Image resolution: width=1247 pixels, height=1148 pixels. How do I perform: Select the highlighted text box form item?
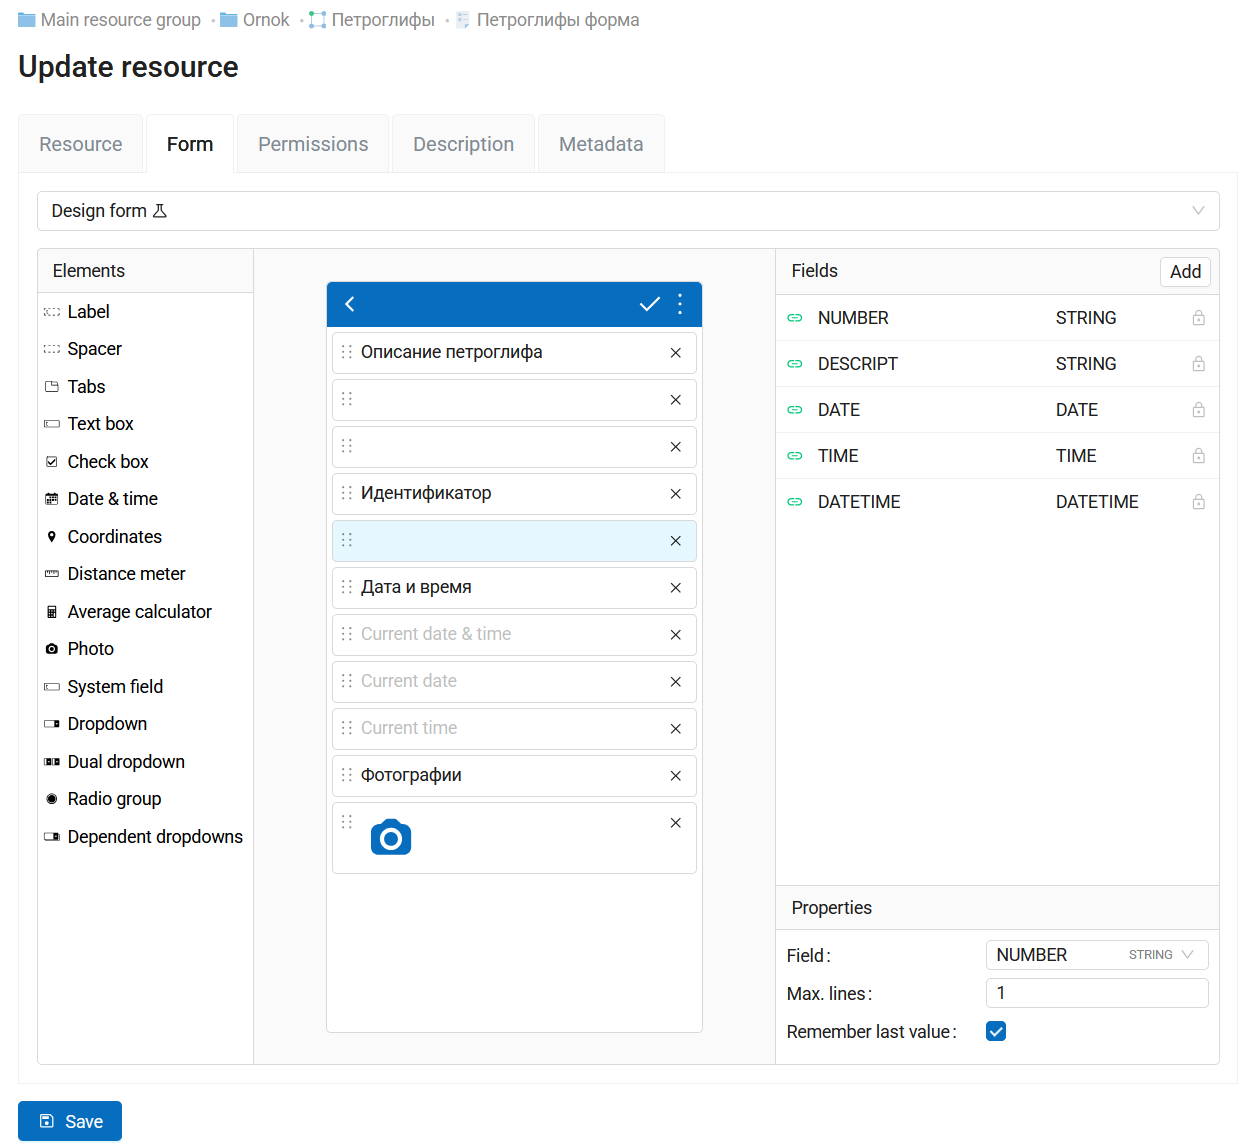[x=514, y=541]
